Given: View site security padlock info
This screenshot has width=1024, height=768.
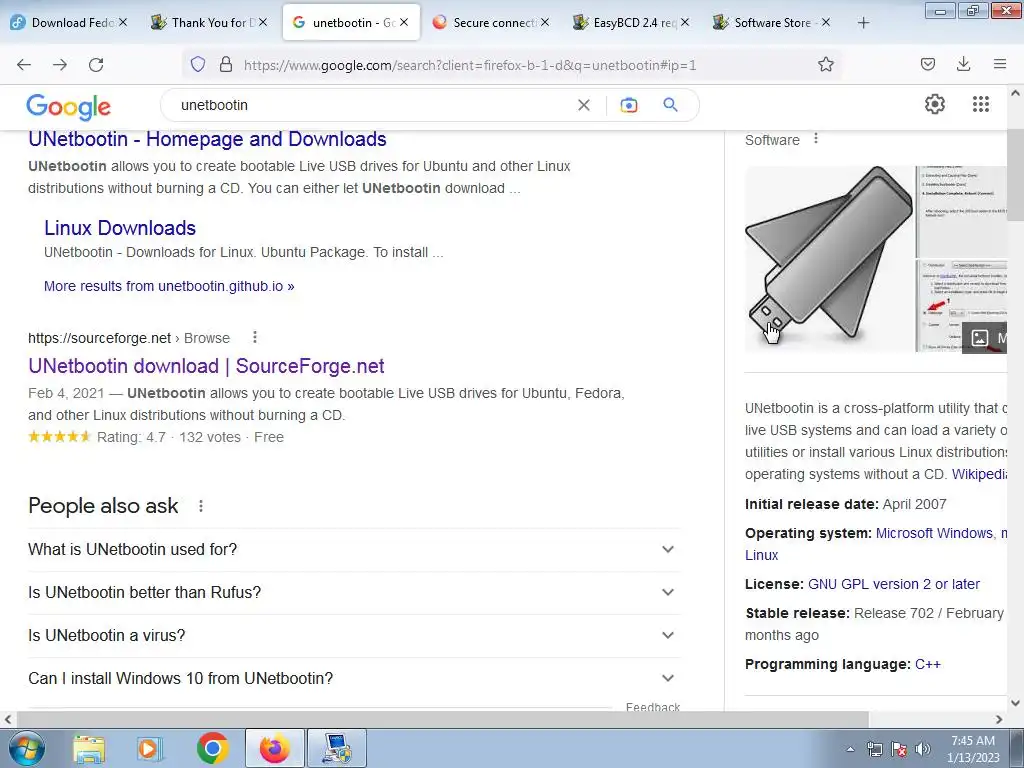Looking at the screenshot, I should [x=226, y=64].
